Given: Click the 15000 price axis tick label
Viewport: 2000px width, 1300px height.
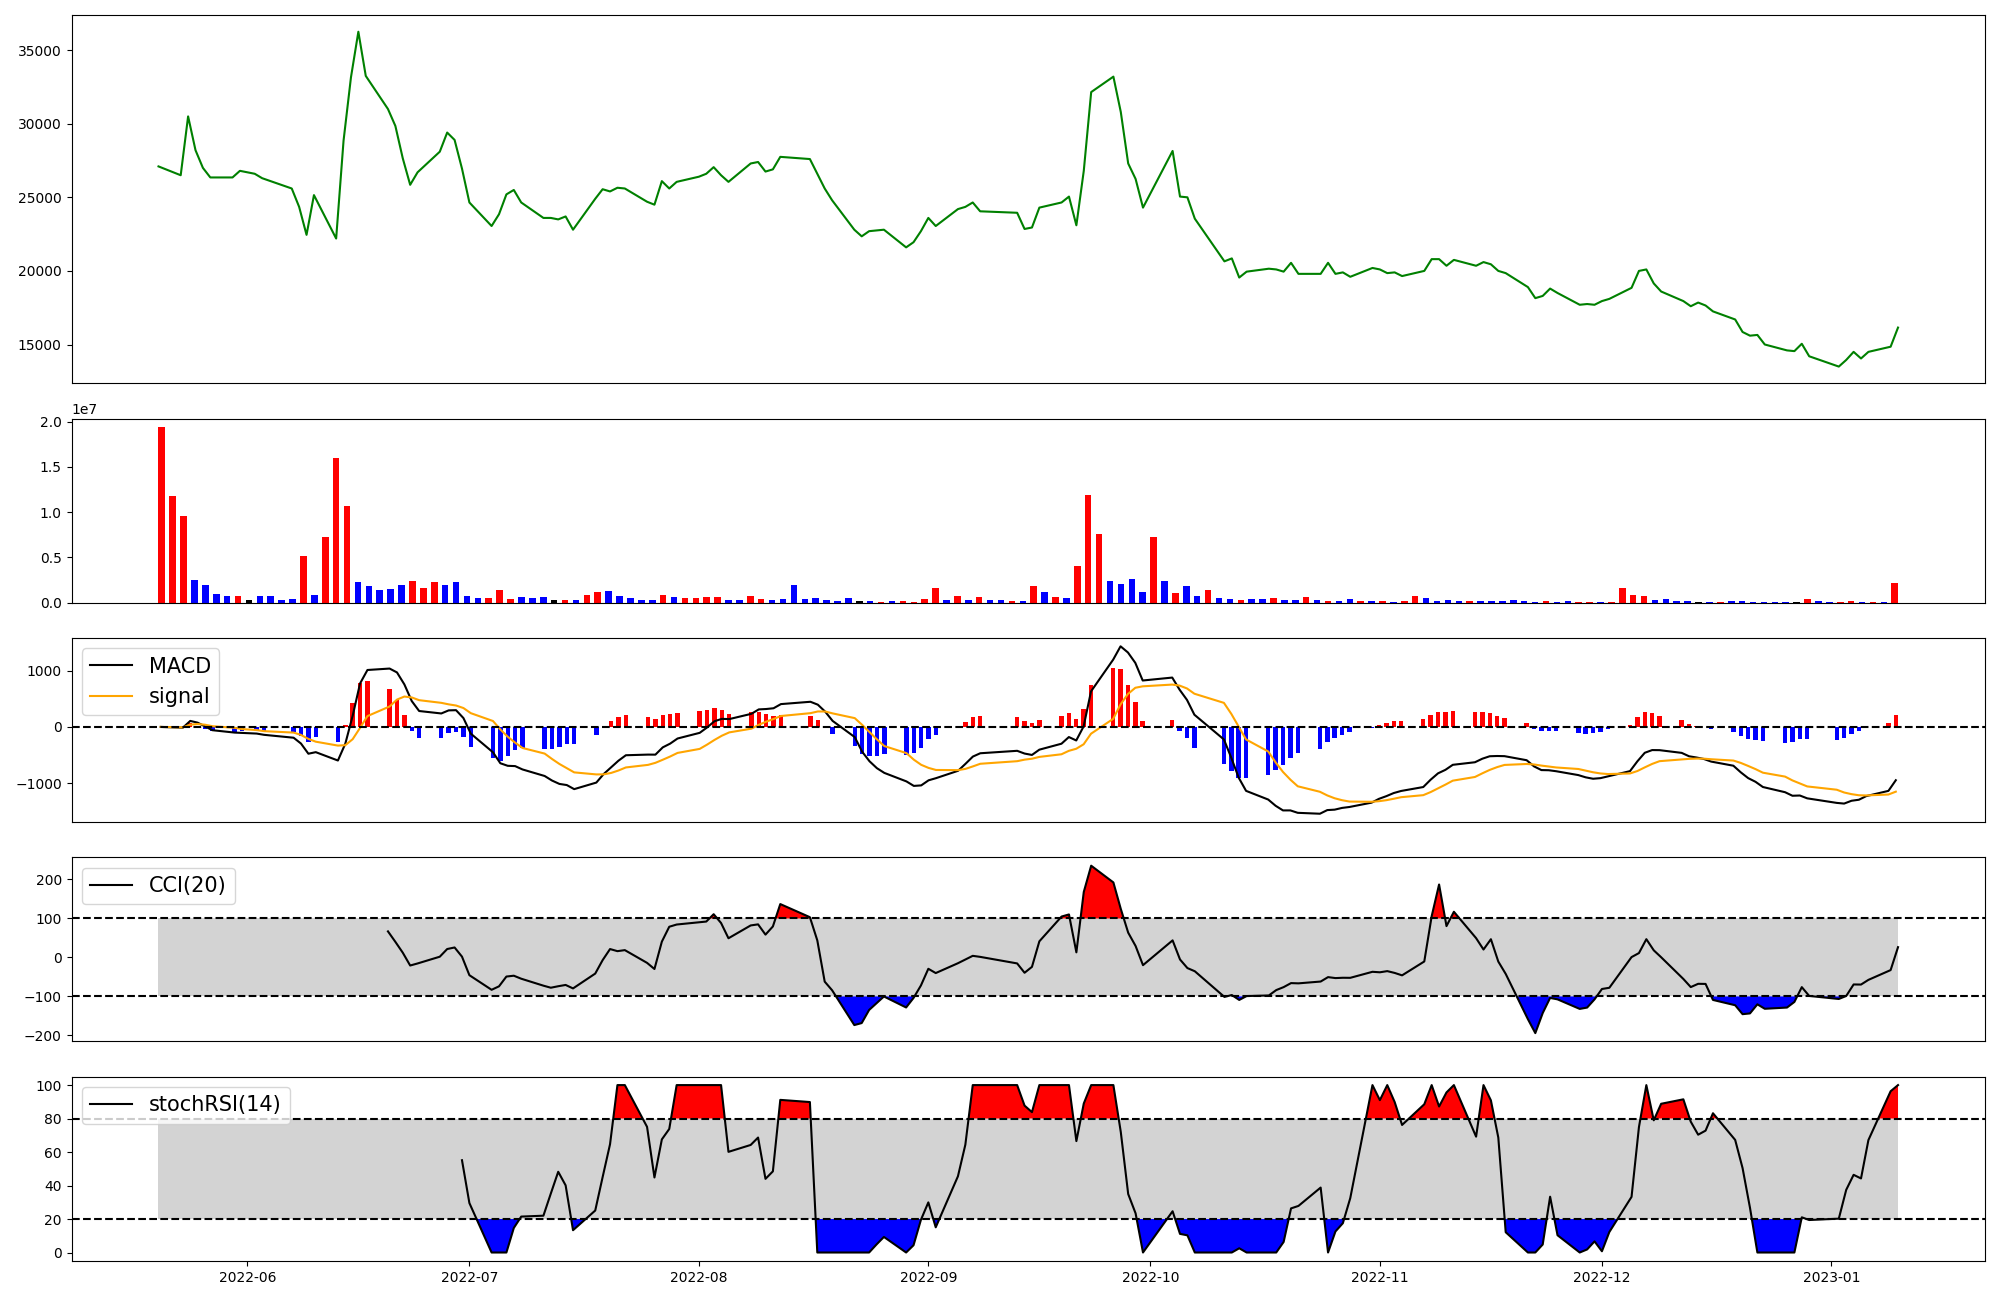Looking at the screenshot, I should tap(40, 345).
